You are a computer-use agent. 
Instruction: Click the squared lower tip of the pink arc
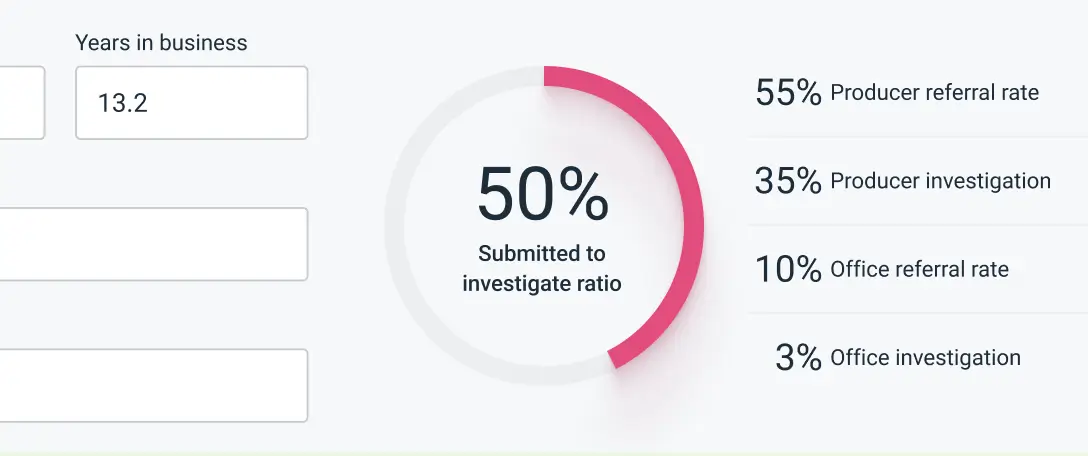(x=613, y=359)
